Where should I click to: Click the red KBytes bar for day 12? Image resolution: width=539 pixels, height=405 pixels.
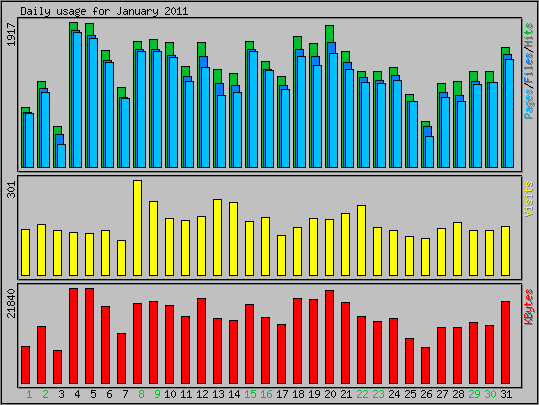click(x=202, y=341)
